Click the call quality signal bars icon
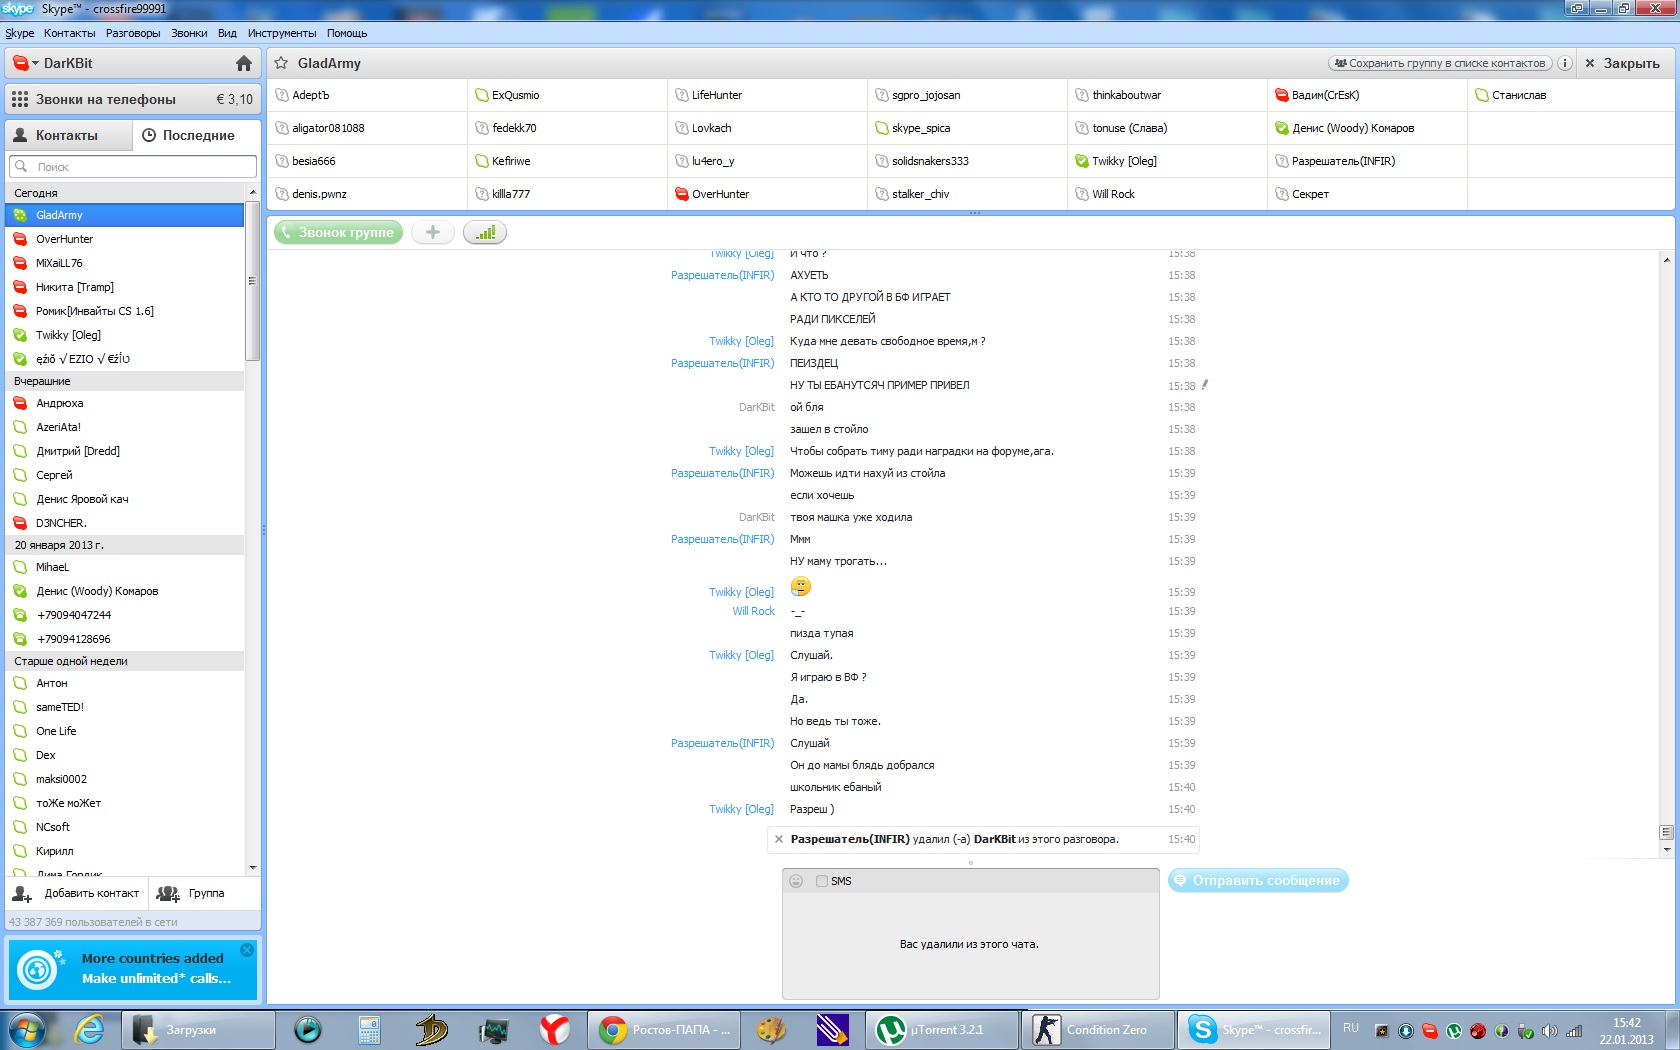Screen dimensions: 1680x1050 (485, 232)
